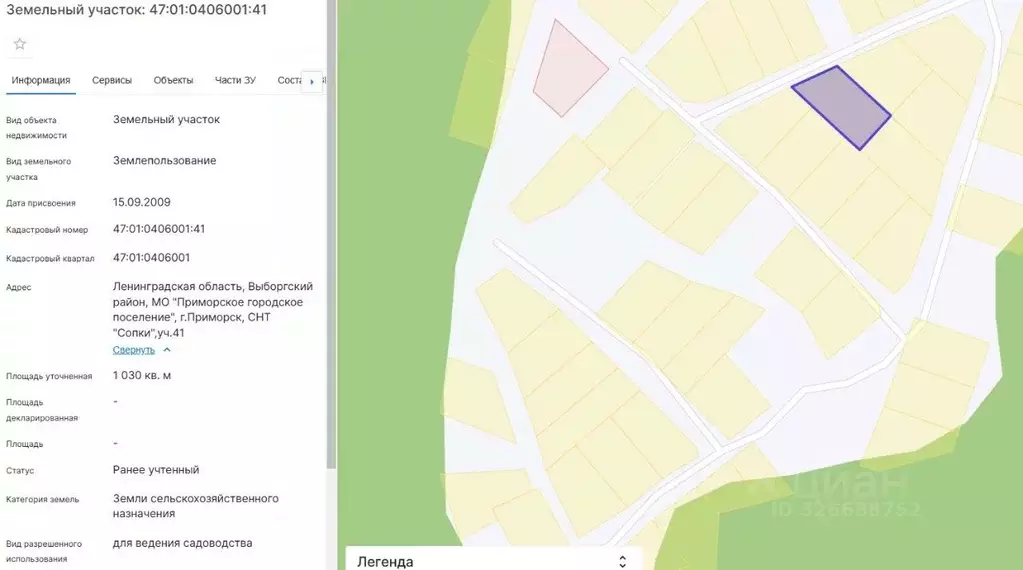Open the Сервисы tab

[112, 81]
